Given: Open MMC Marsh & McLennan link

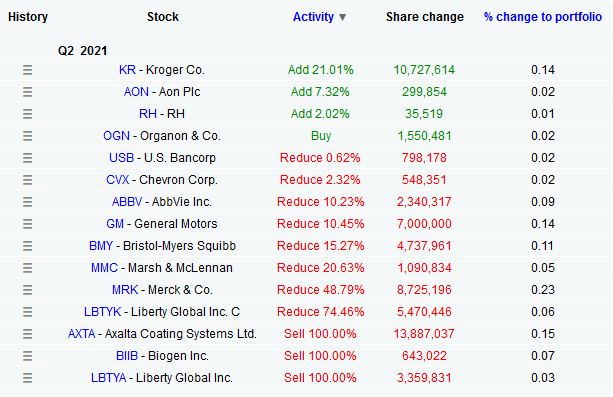Looking at the screenshot, I should tap(104, 268).
